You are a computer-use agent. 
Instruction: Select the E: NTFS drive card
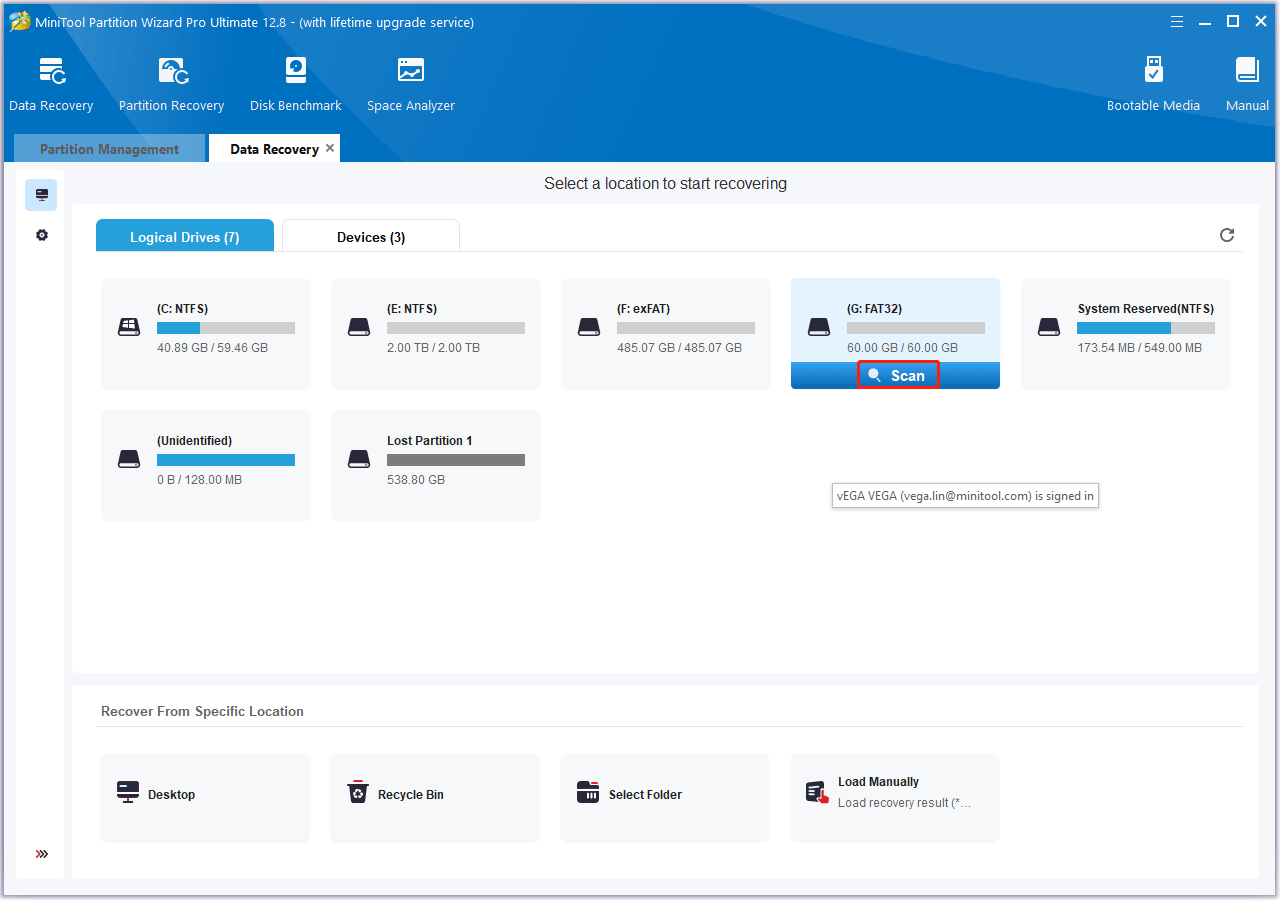tap(436, 334)
